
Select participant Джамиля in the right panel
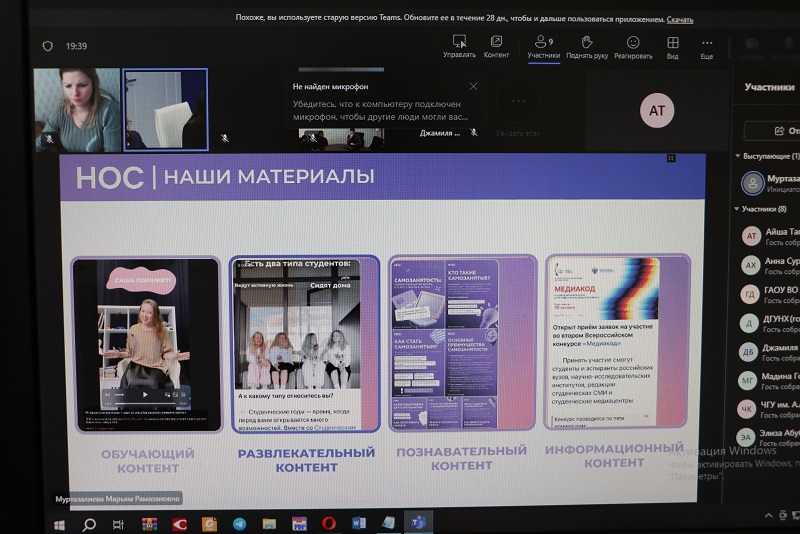(x=770, y=352)
